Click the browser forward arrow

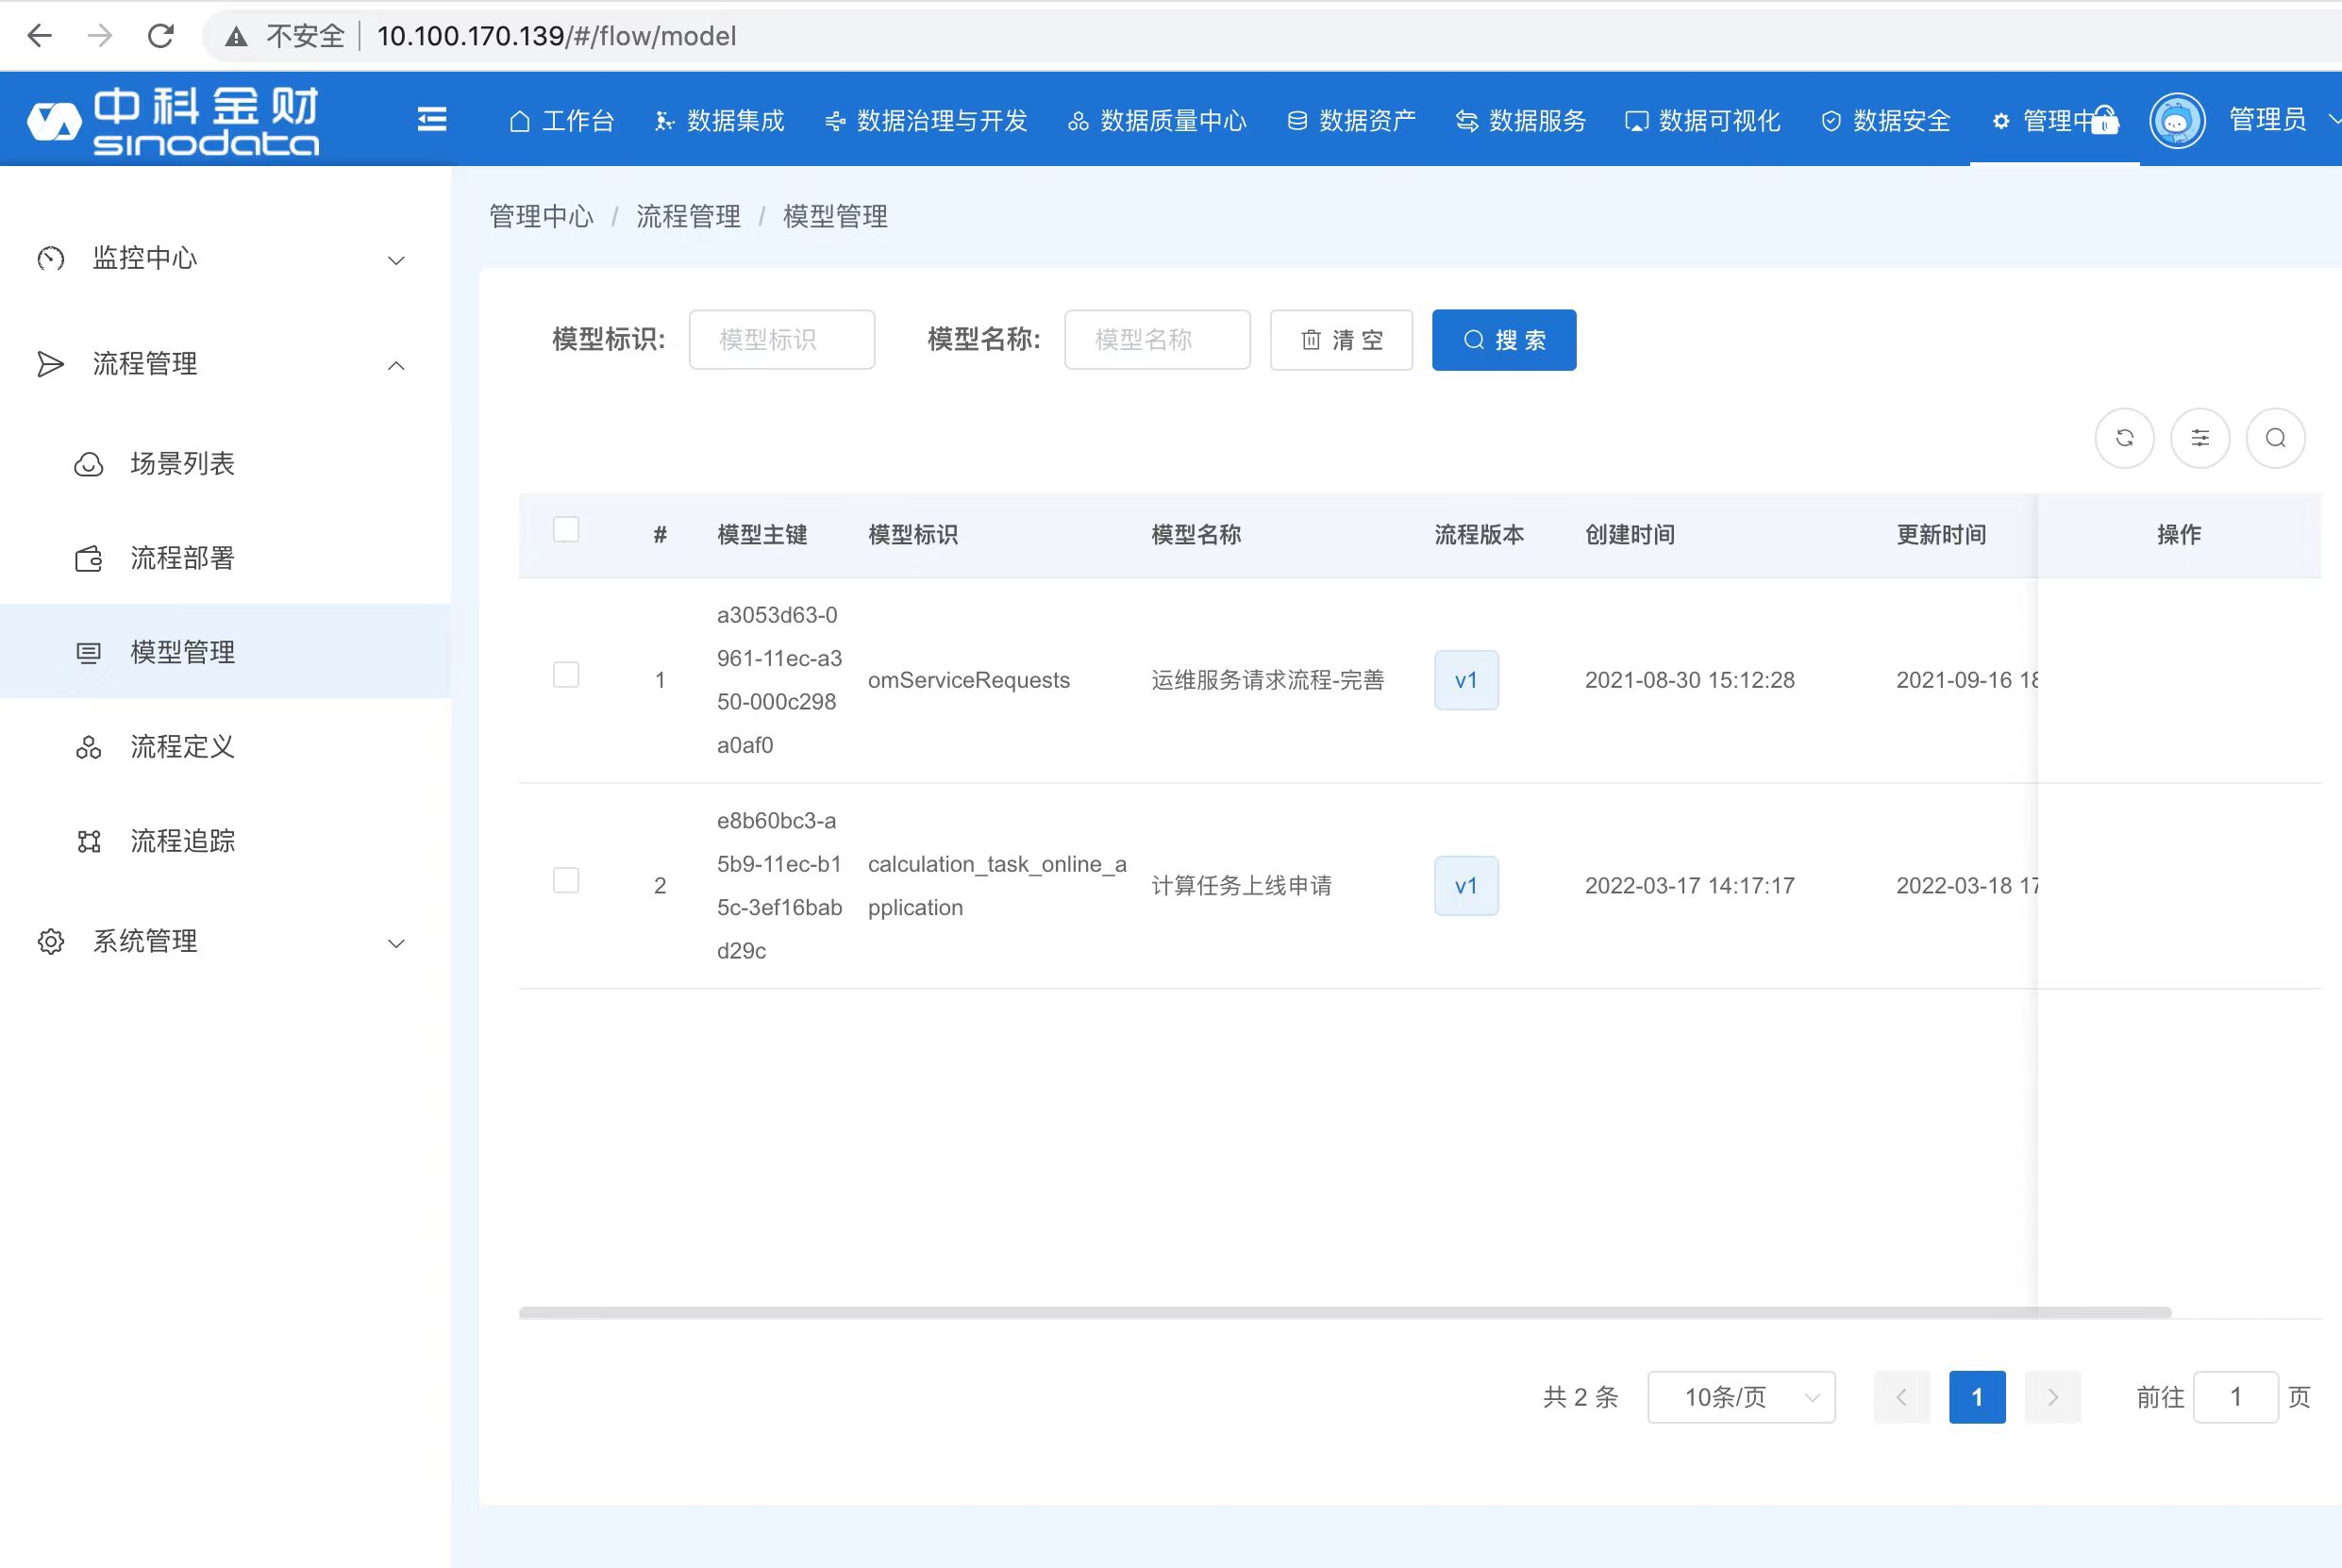(100, 36)
